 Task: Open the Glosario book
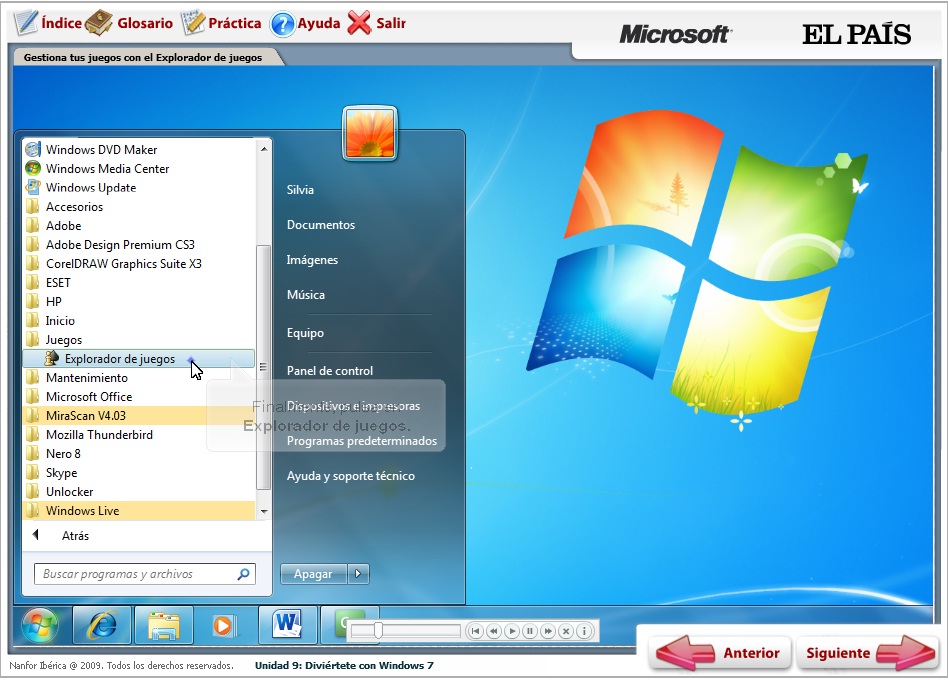pos(129,23)
